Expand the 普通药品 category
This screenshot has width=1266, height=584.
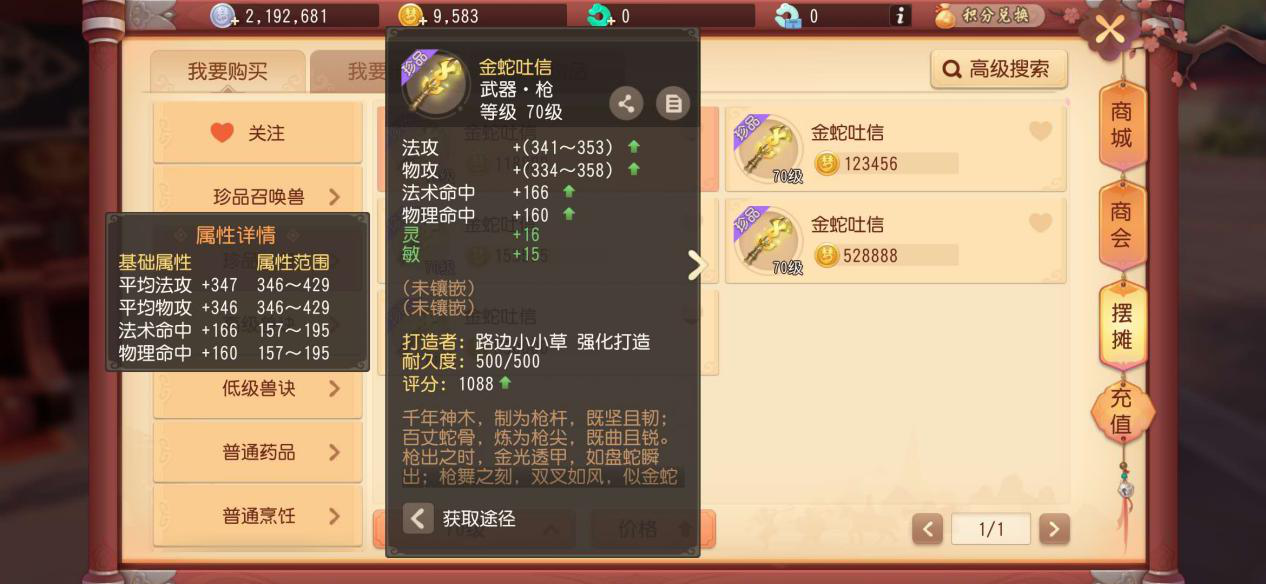click(x=257, y=452)
